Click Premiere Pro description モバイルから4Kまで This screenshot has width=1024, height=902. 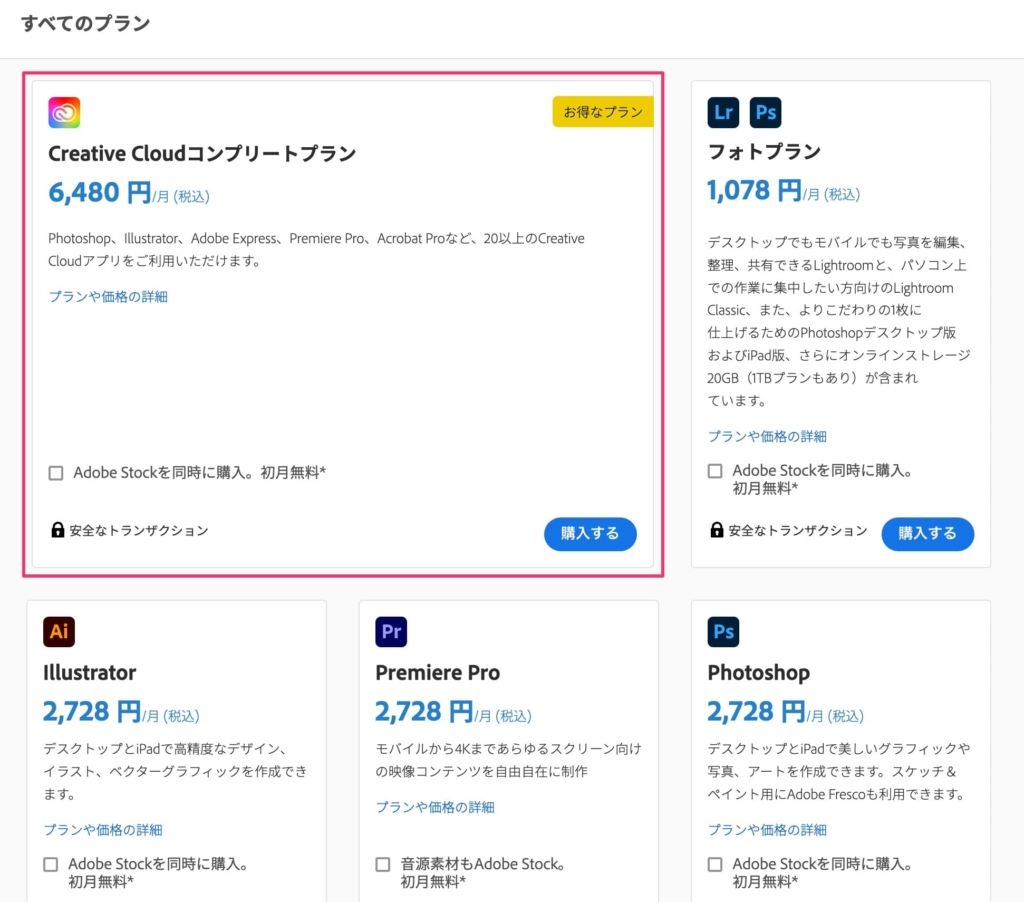click(x=508, y=760)
